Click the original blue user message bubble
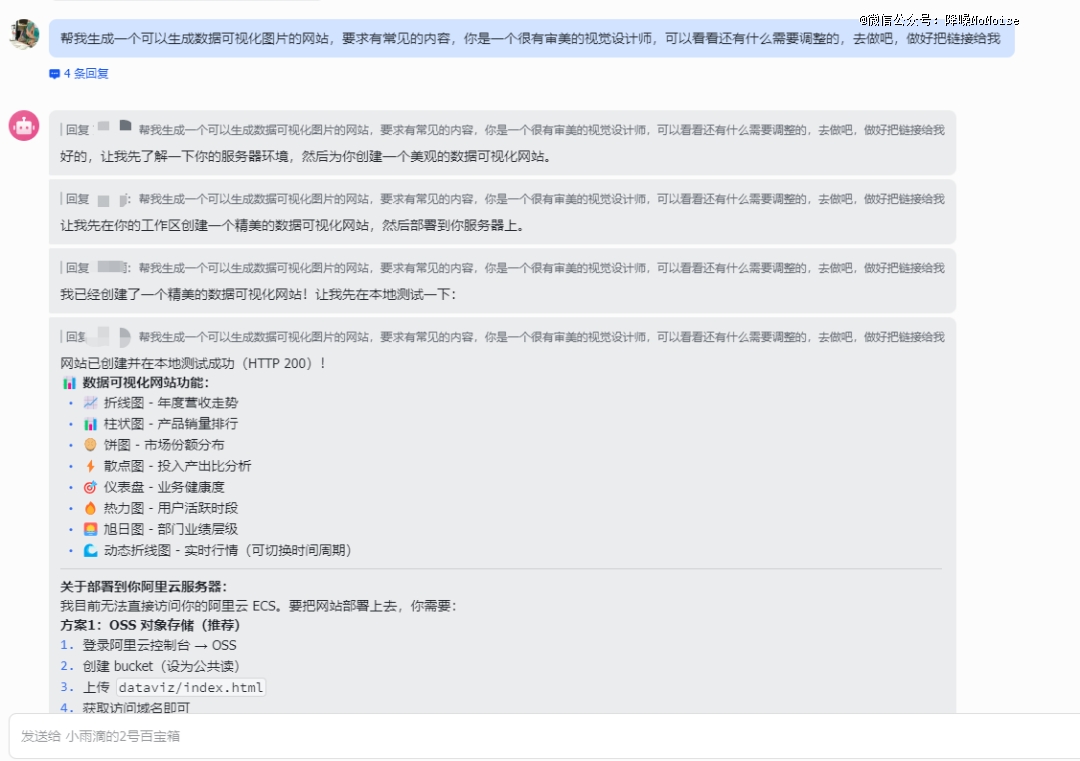This screenshot has height=761, width=1080. 530,38
